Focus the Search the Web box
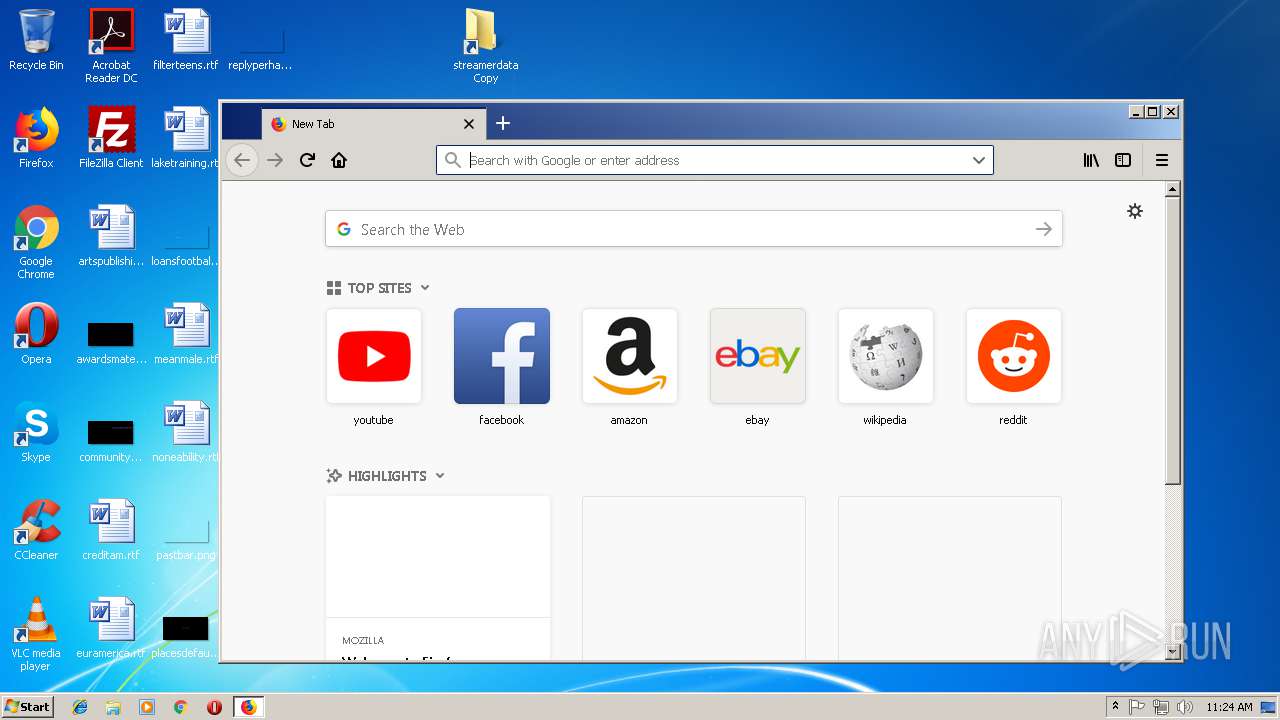 click(x=694, y=229)
